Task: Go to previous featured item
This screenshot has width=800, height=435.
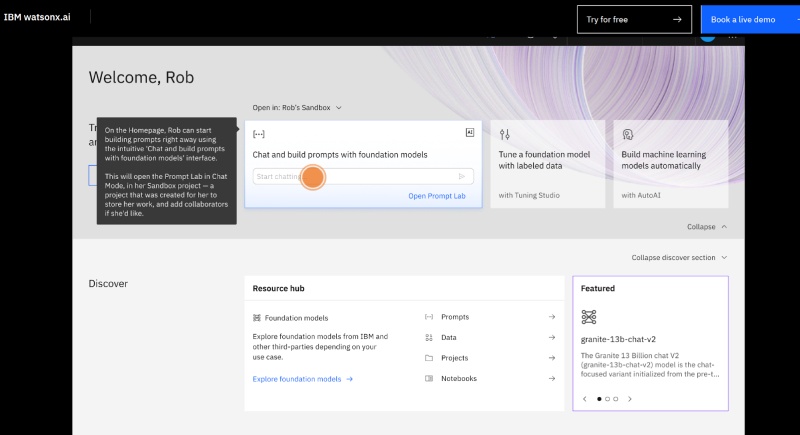Action: (x=585, y=399)
